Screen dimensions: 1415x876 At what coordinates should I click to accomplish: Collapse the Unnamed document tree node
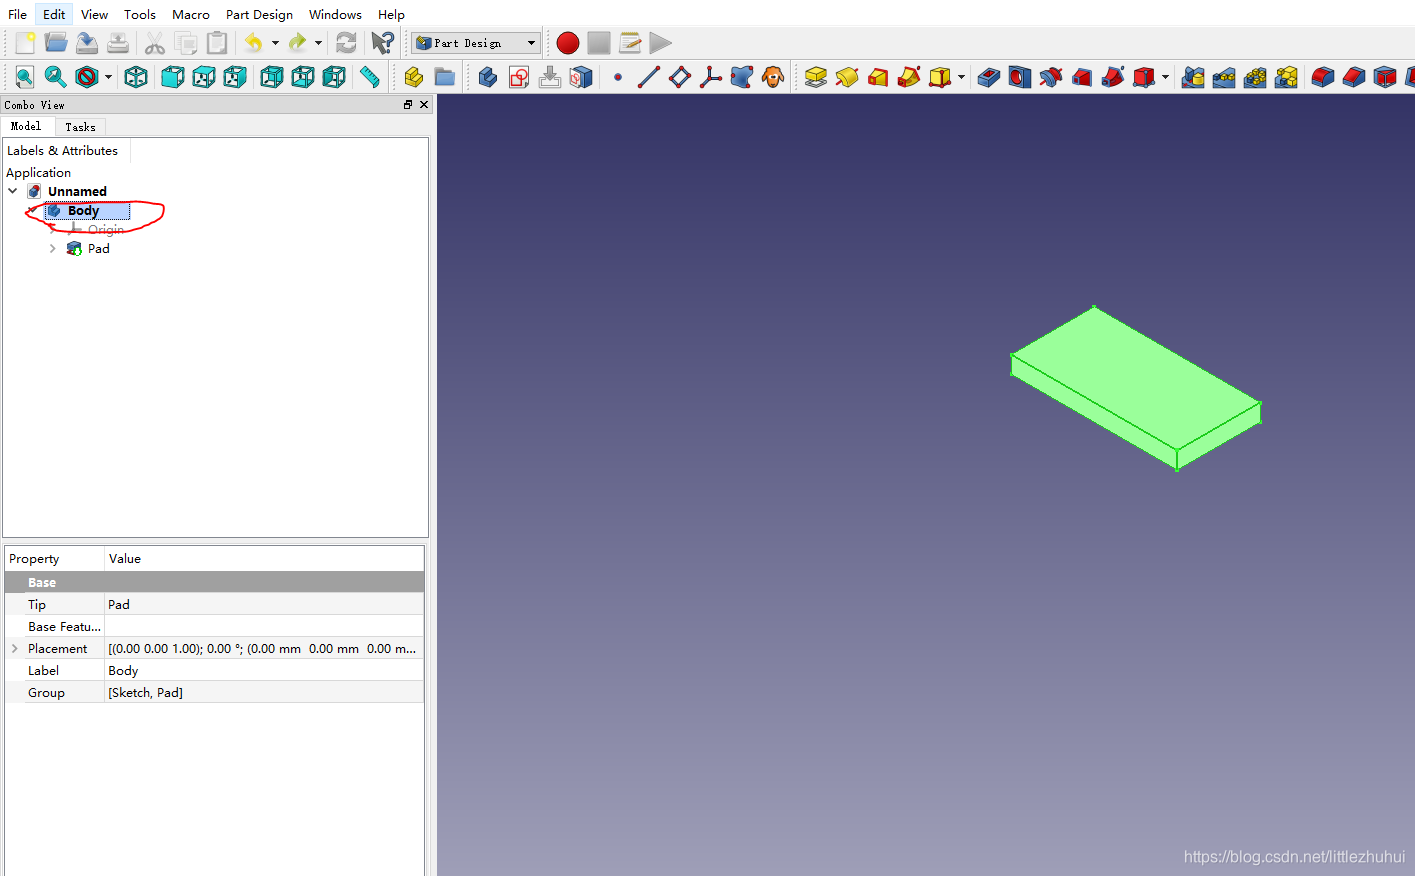coord(12,191)
